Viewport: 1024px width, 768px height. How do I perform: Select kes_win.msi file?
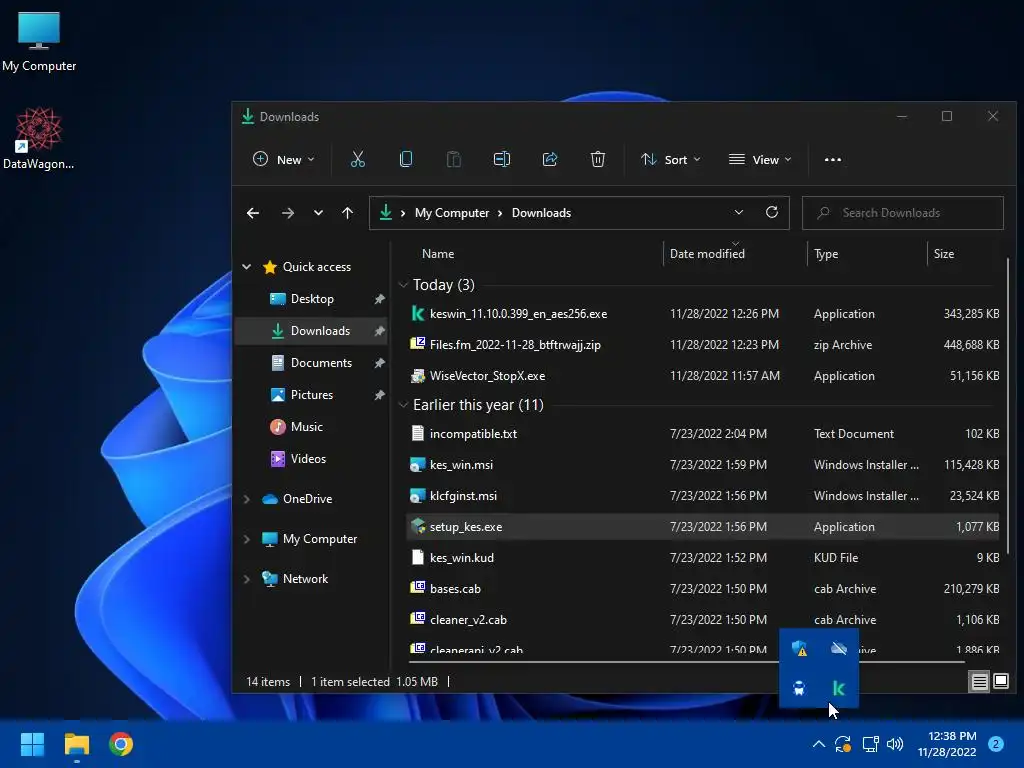click(703, 465)
